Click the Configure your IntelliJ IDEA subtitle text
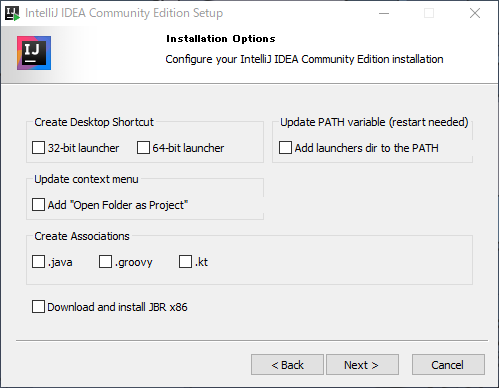This screenshot has height=388, width=499. click(x=304, y=59)
